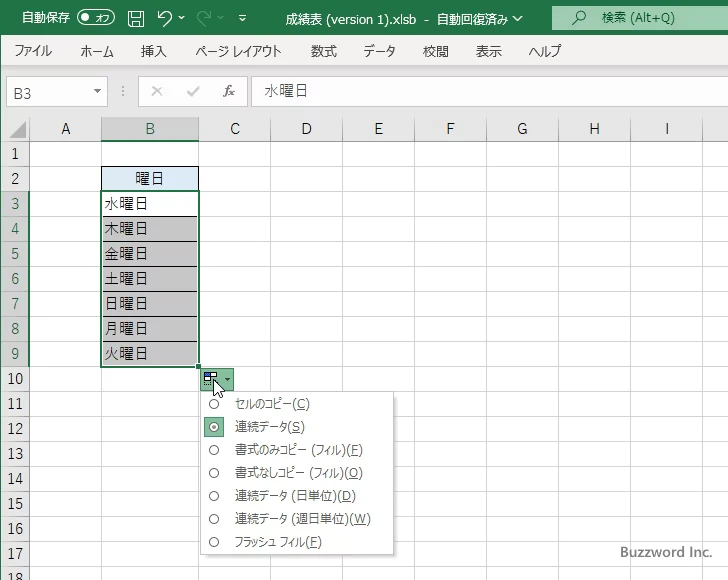Open the データ ribbon tab

(x=379, y=51)
